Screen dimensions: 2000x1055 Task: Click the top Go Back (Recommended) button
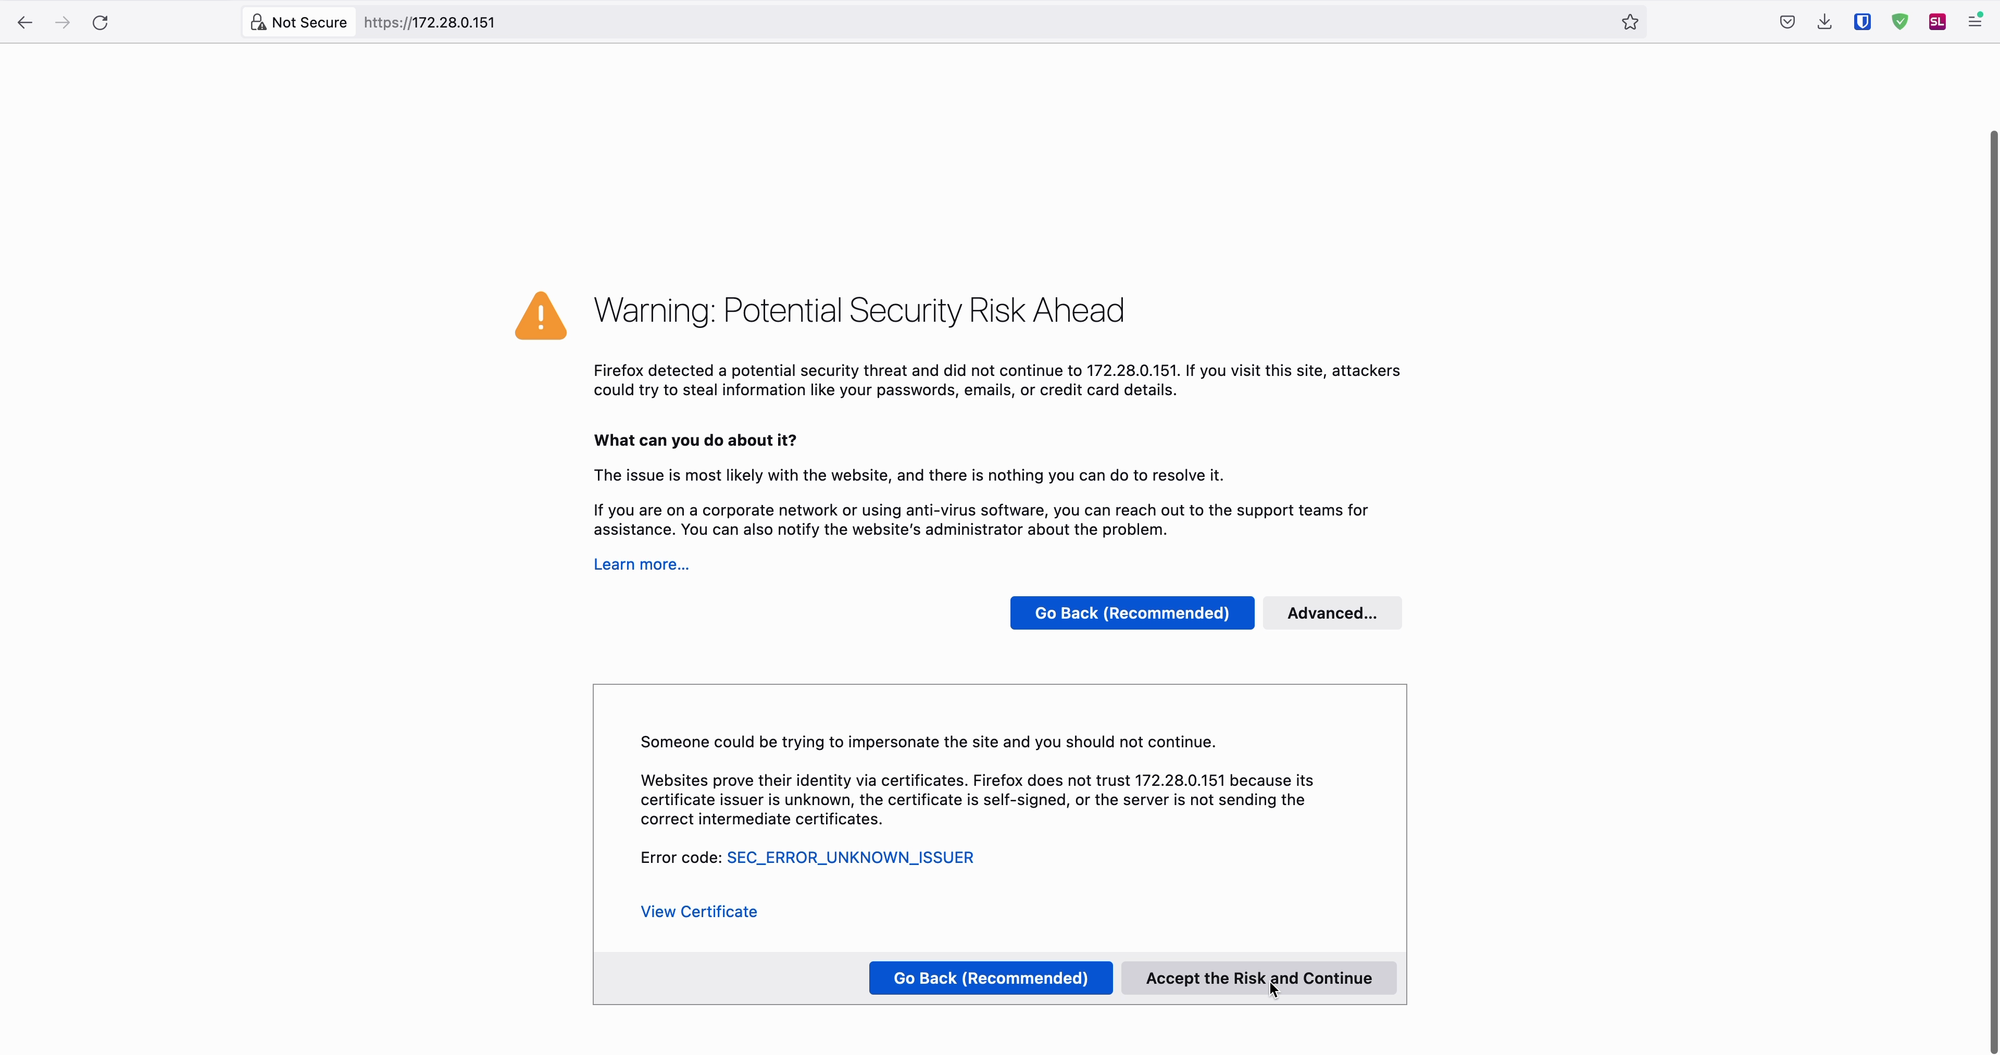pyautogui.click(x=1132, y=613)
